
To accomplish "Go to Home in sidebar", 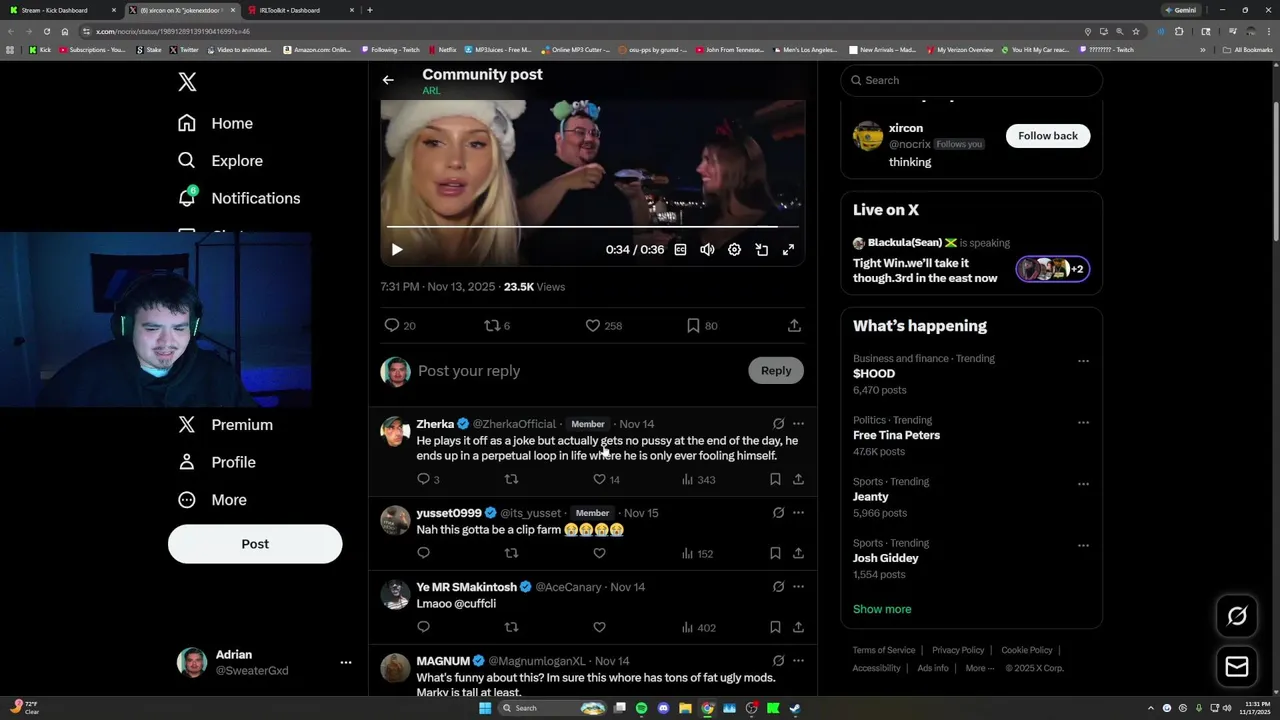I will 215,123.
